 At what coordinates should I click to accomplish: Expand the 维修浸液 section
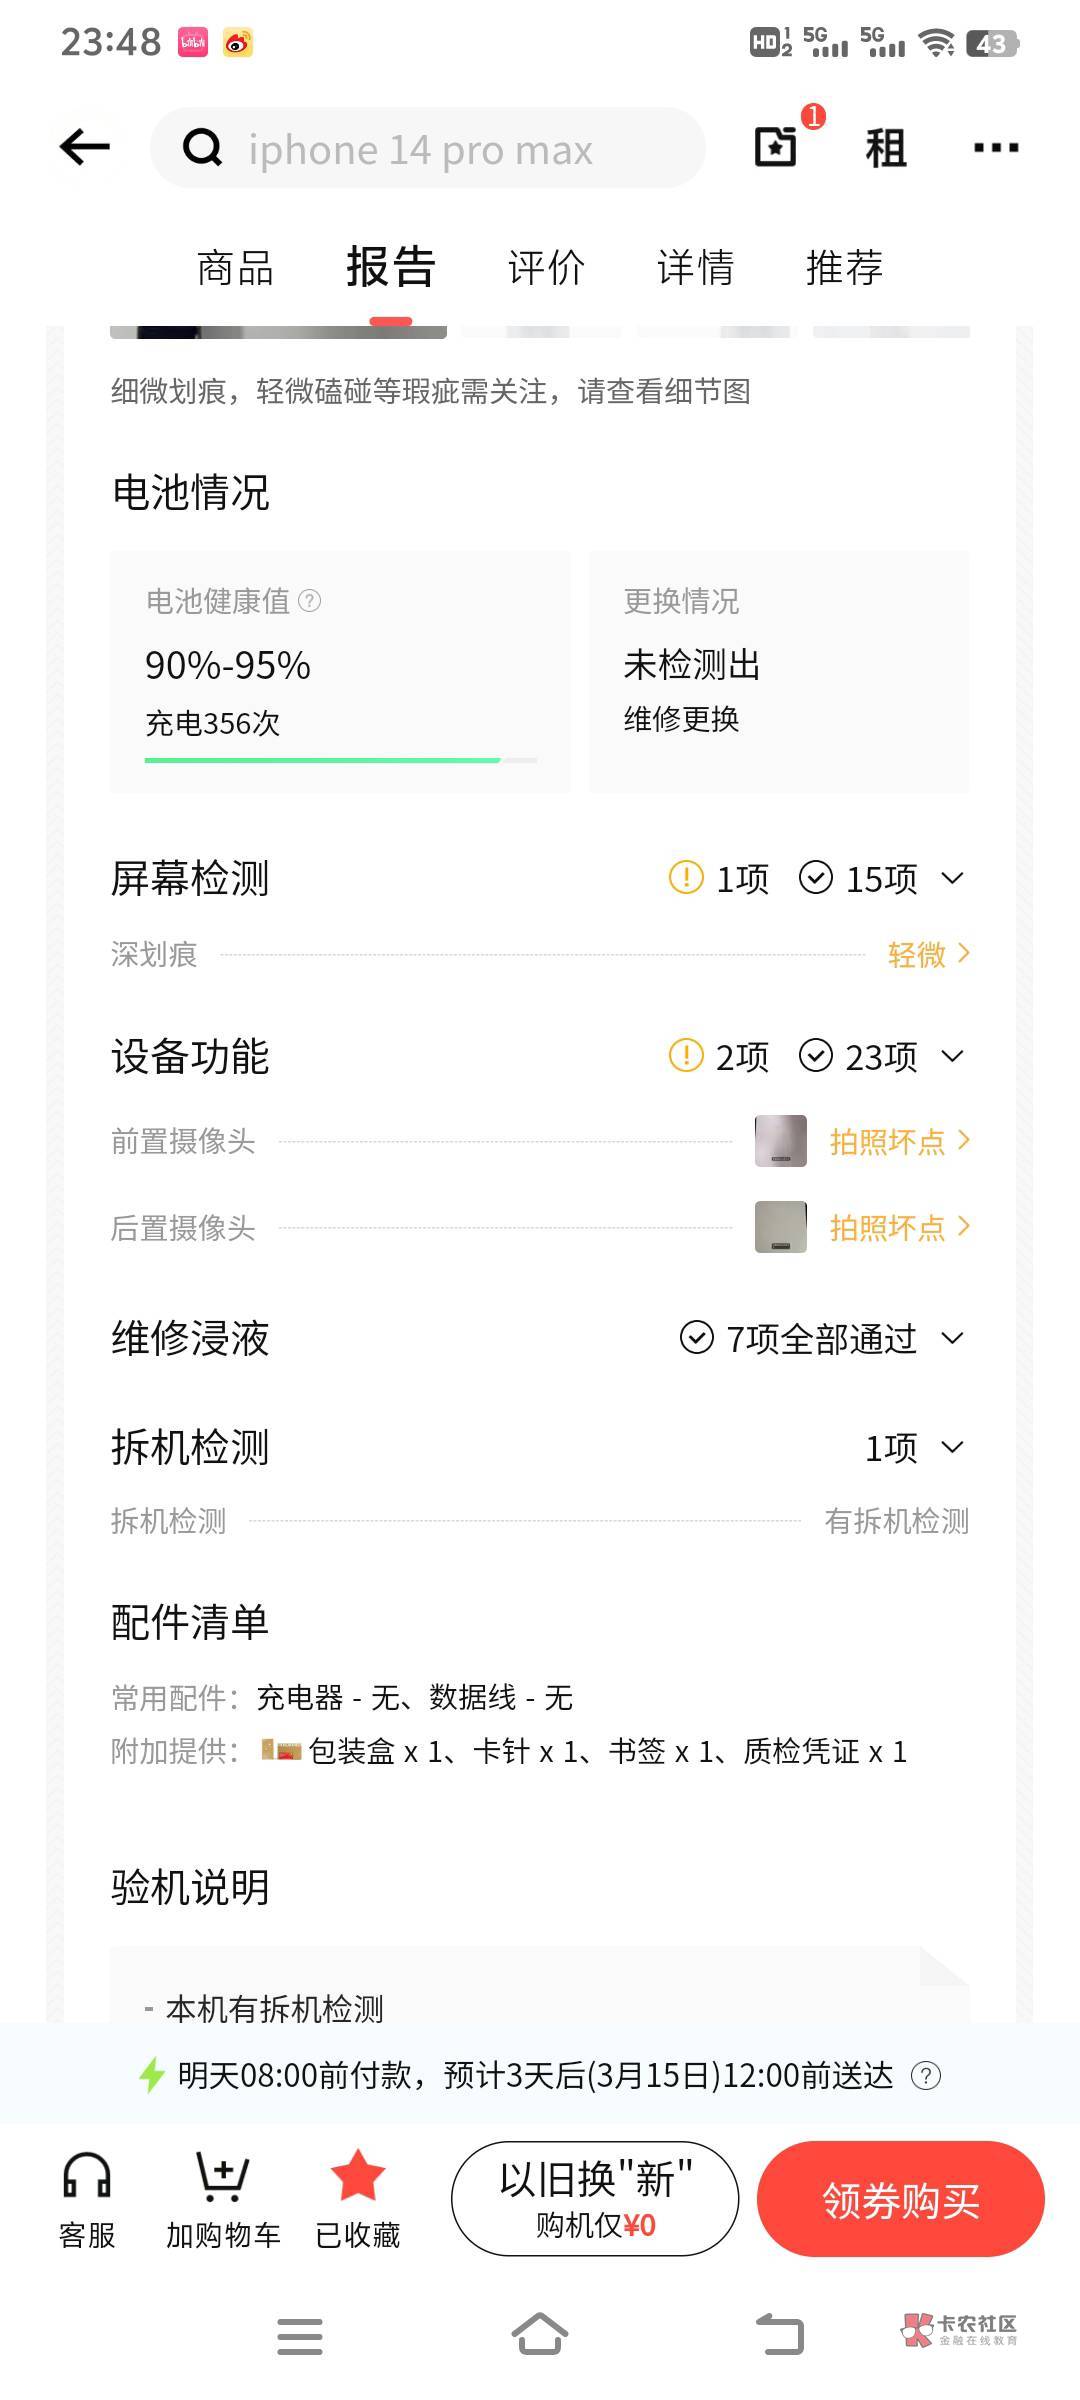953,1338
